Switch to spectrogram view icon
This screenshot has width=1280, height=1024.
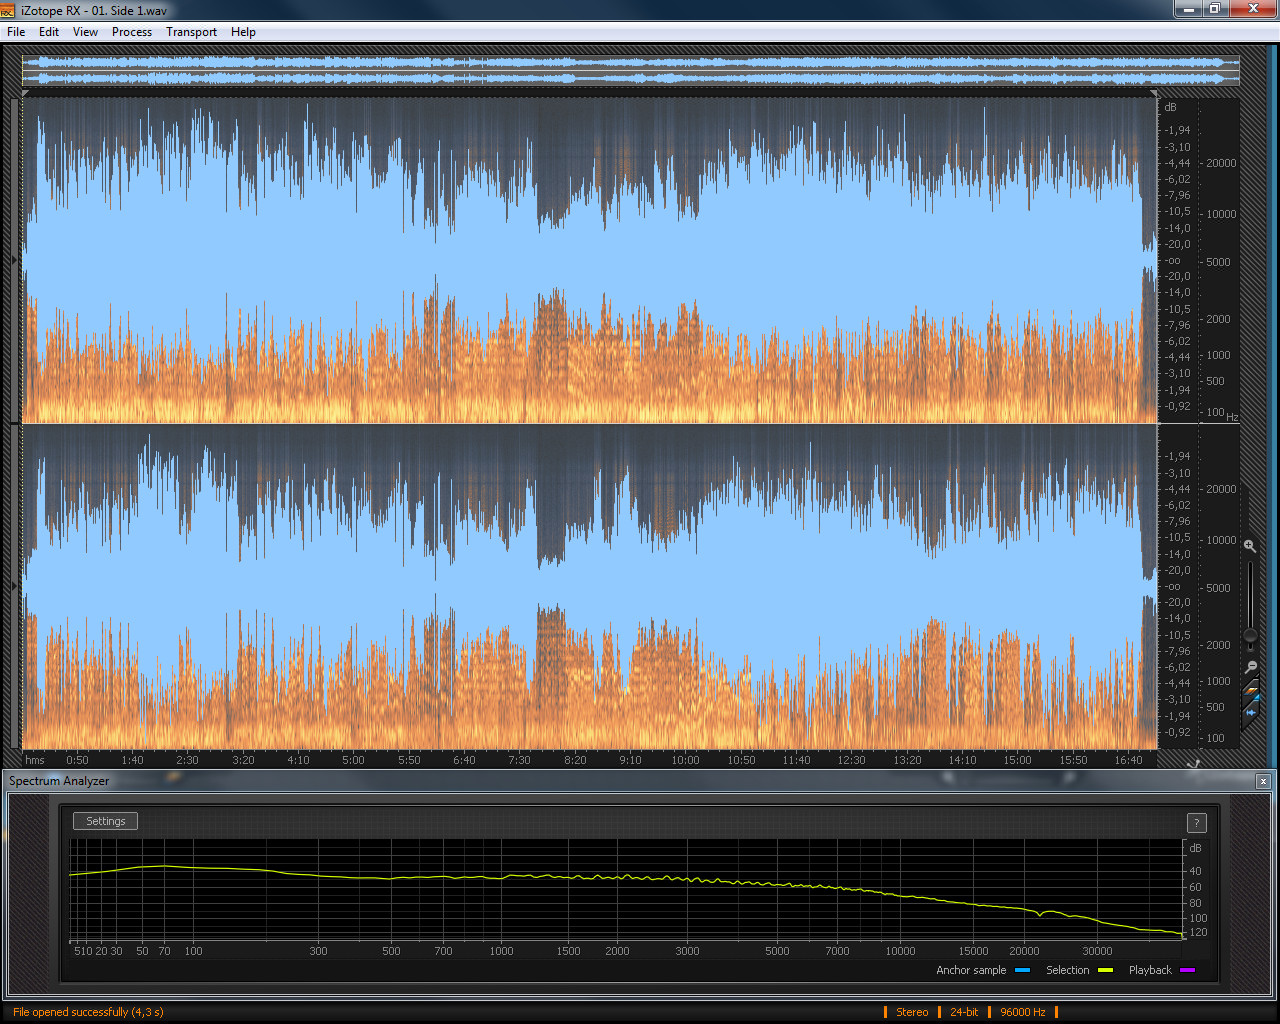(x=1251, y=690)
